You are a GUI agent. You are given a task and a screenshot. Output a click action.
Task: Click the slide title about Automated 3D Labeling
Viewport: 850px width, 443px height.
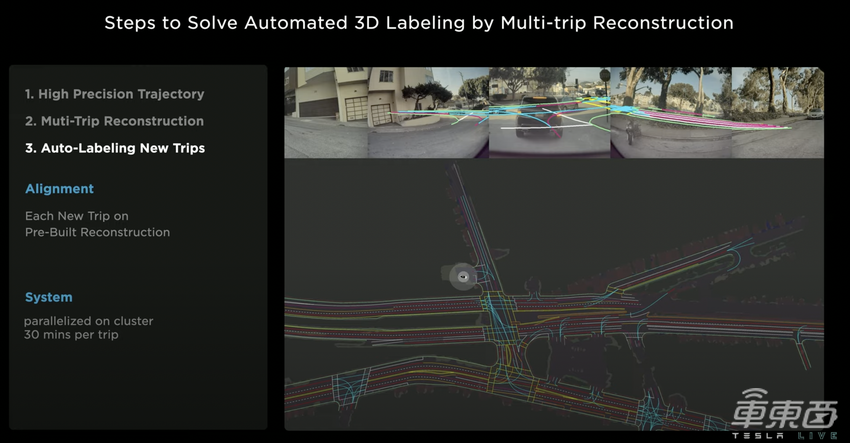pyautogui.click(x=419, y=22)
